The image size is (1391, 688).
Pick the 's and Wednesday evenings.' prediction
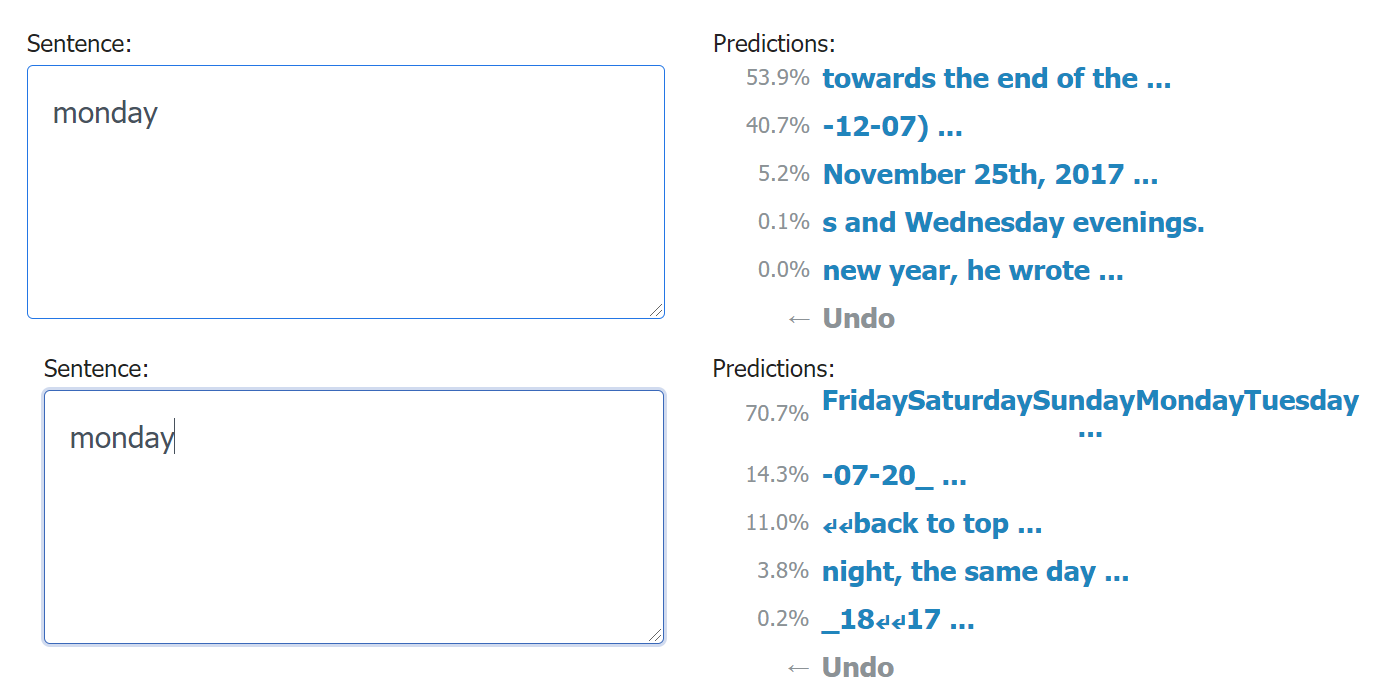pos(1013,222)
